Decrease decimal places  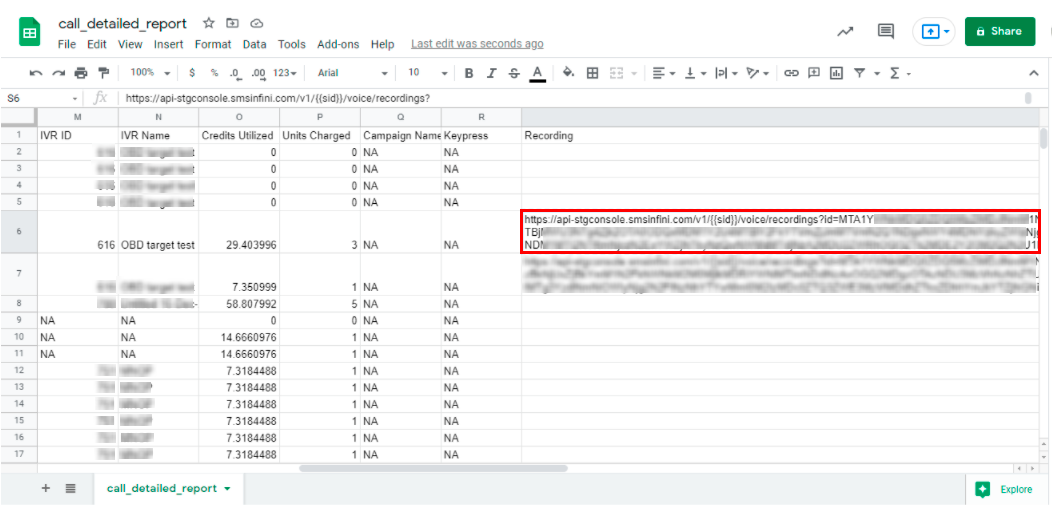(x=235, y=72)
